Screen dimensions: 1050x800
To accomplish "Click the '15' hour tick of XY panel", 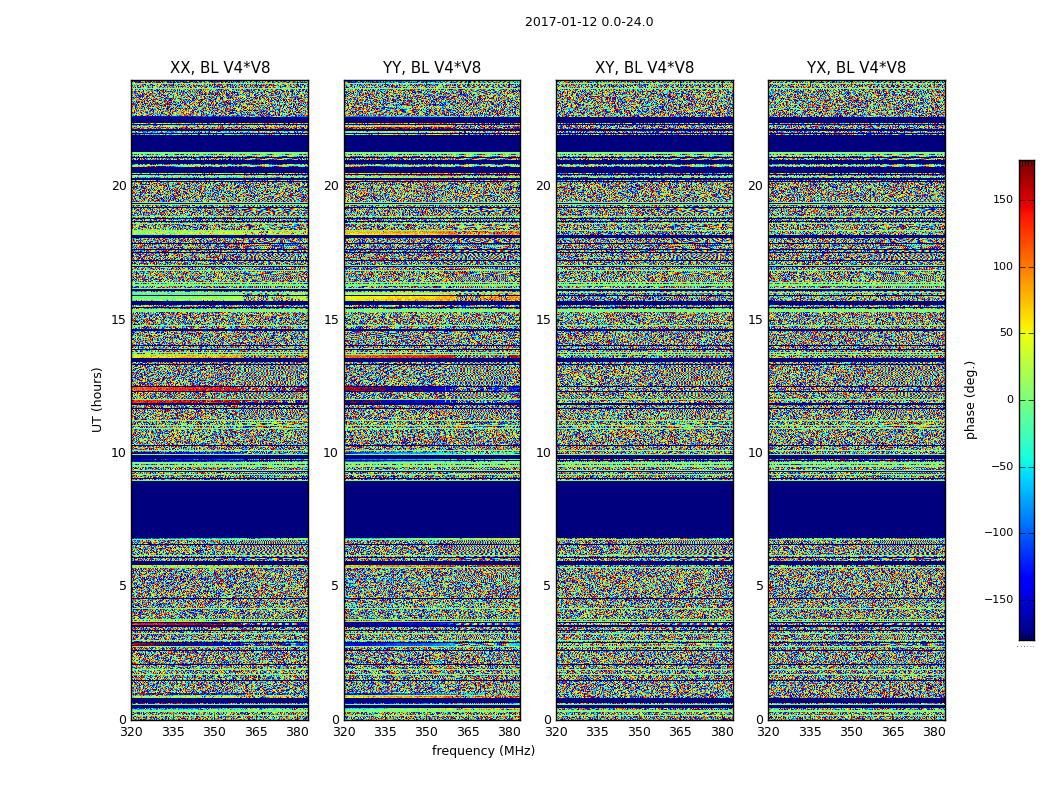I will (544, 320).
